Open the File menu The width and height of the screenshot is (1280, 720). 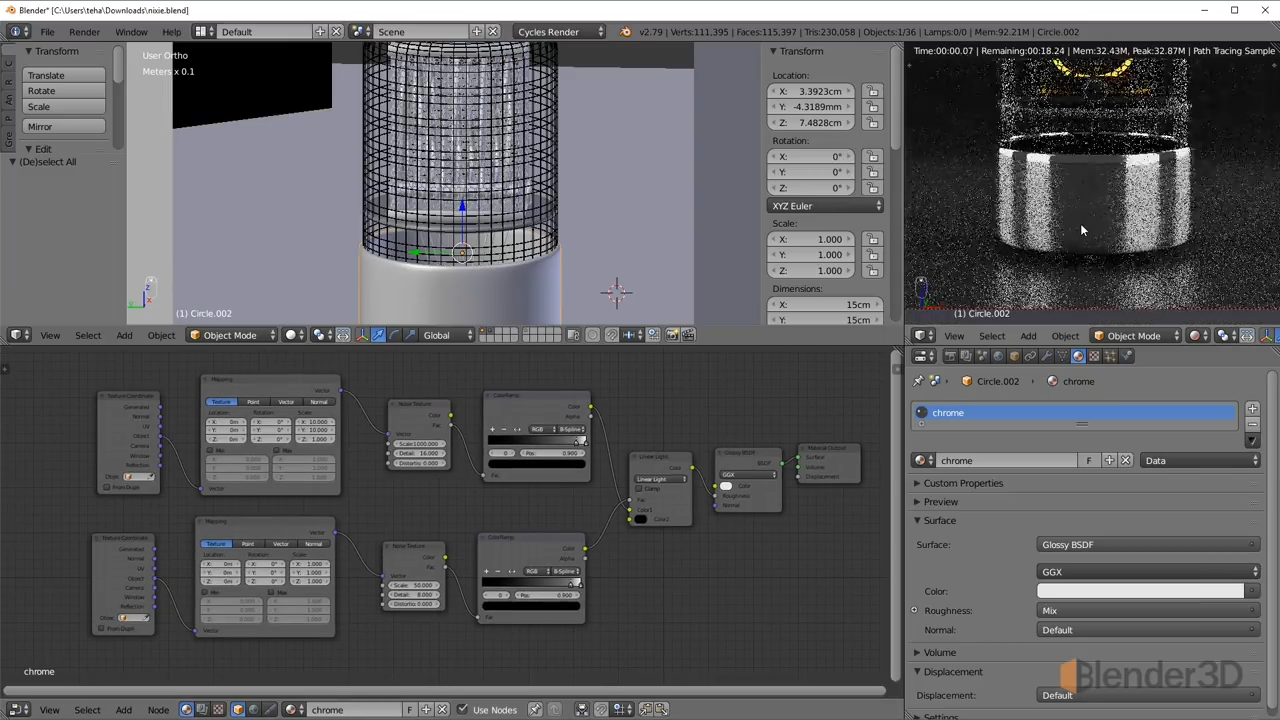coord(47,32)
